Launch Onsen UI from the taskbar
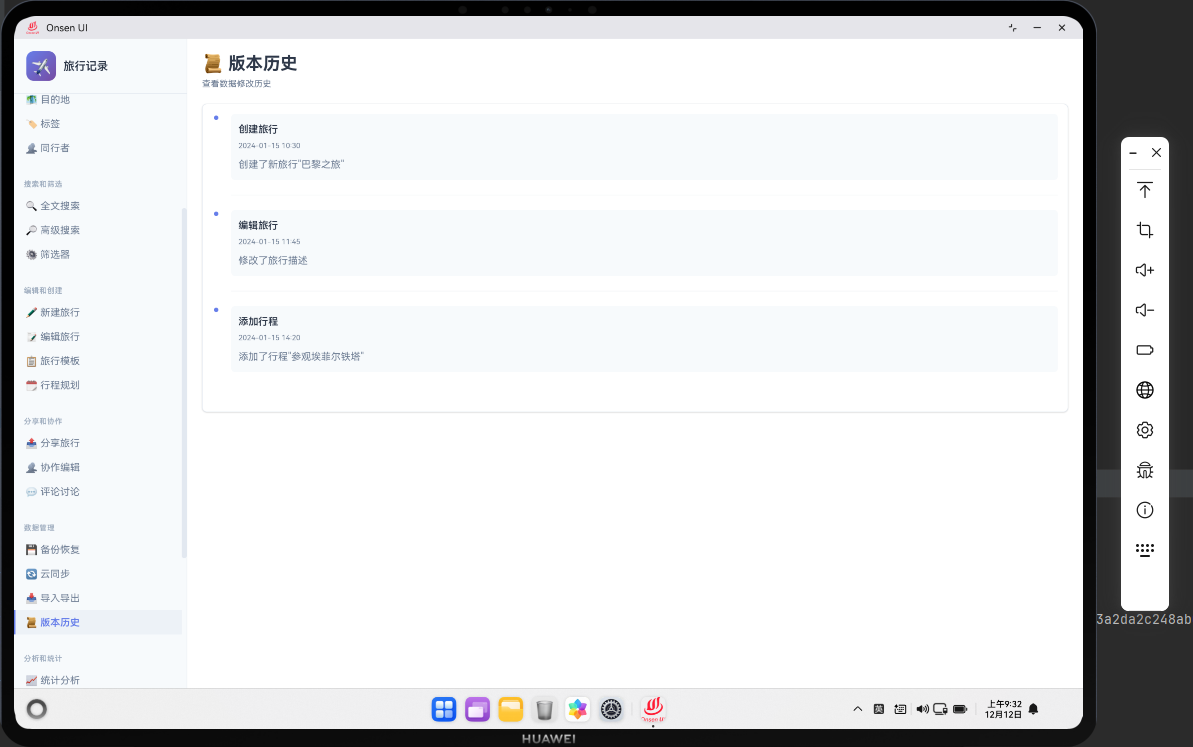The width and height of the screenshot is (1193, 747). point(652,709)
